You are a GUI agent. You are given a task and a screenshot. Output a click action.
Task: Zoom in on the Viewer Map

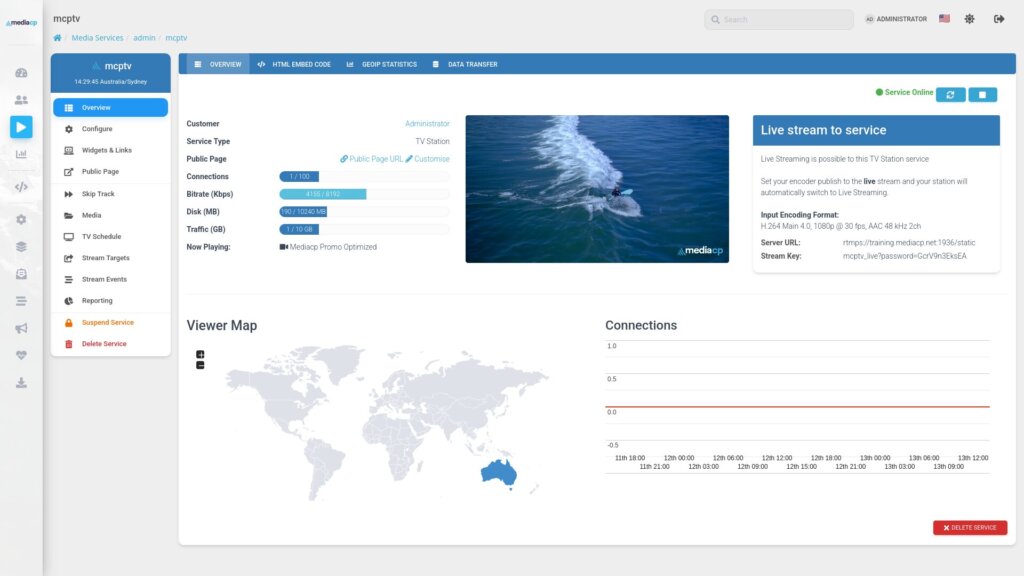[x=200, y=354]
